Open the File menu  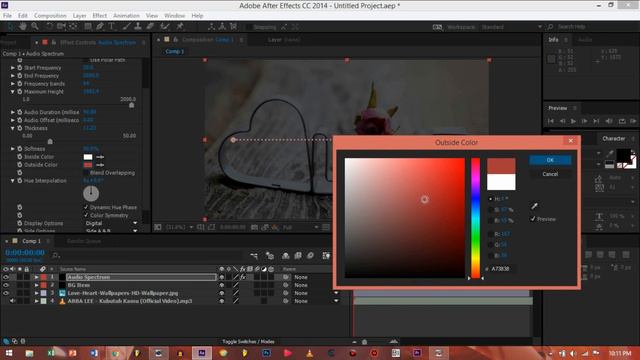coord(7,16)
